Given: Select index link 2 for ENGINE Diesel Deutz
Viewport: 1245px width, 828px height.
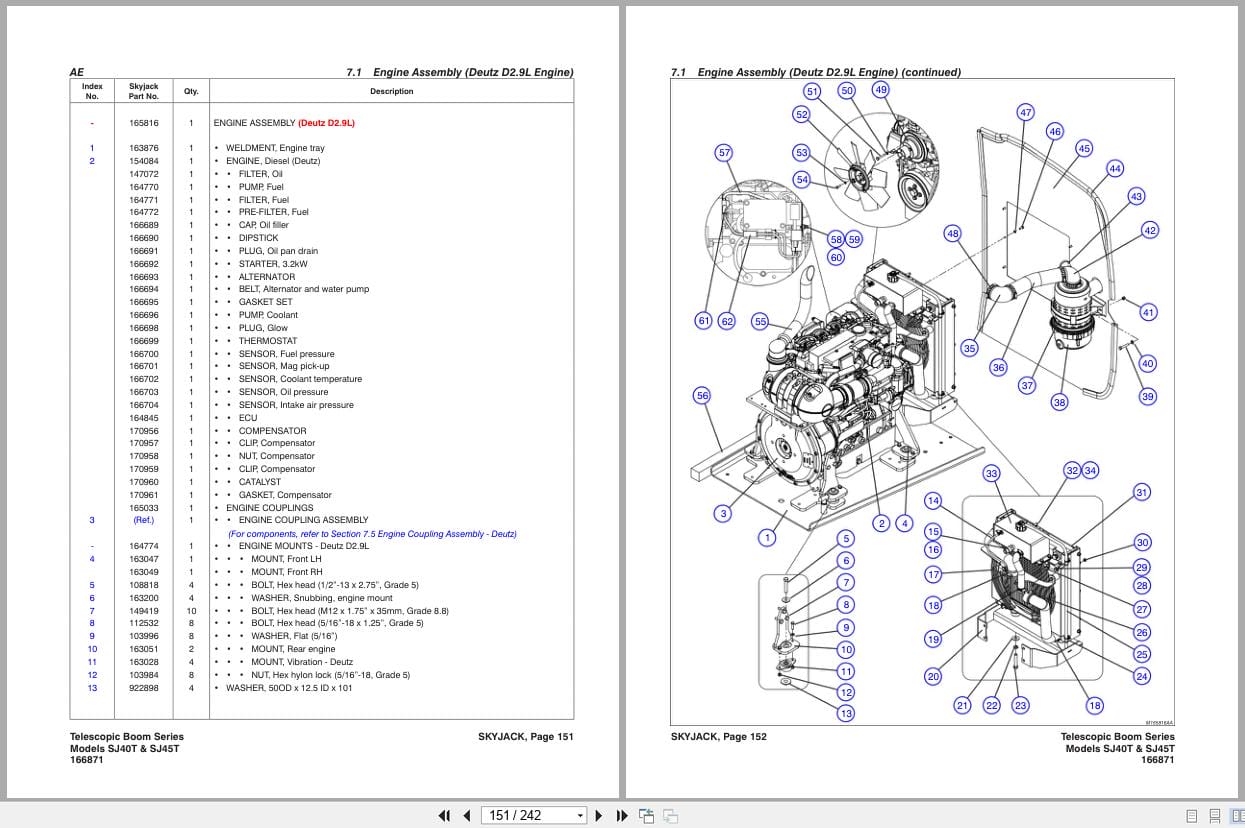Looking at the screenshot, I should [x=92, y=160].
